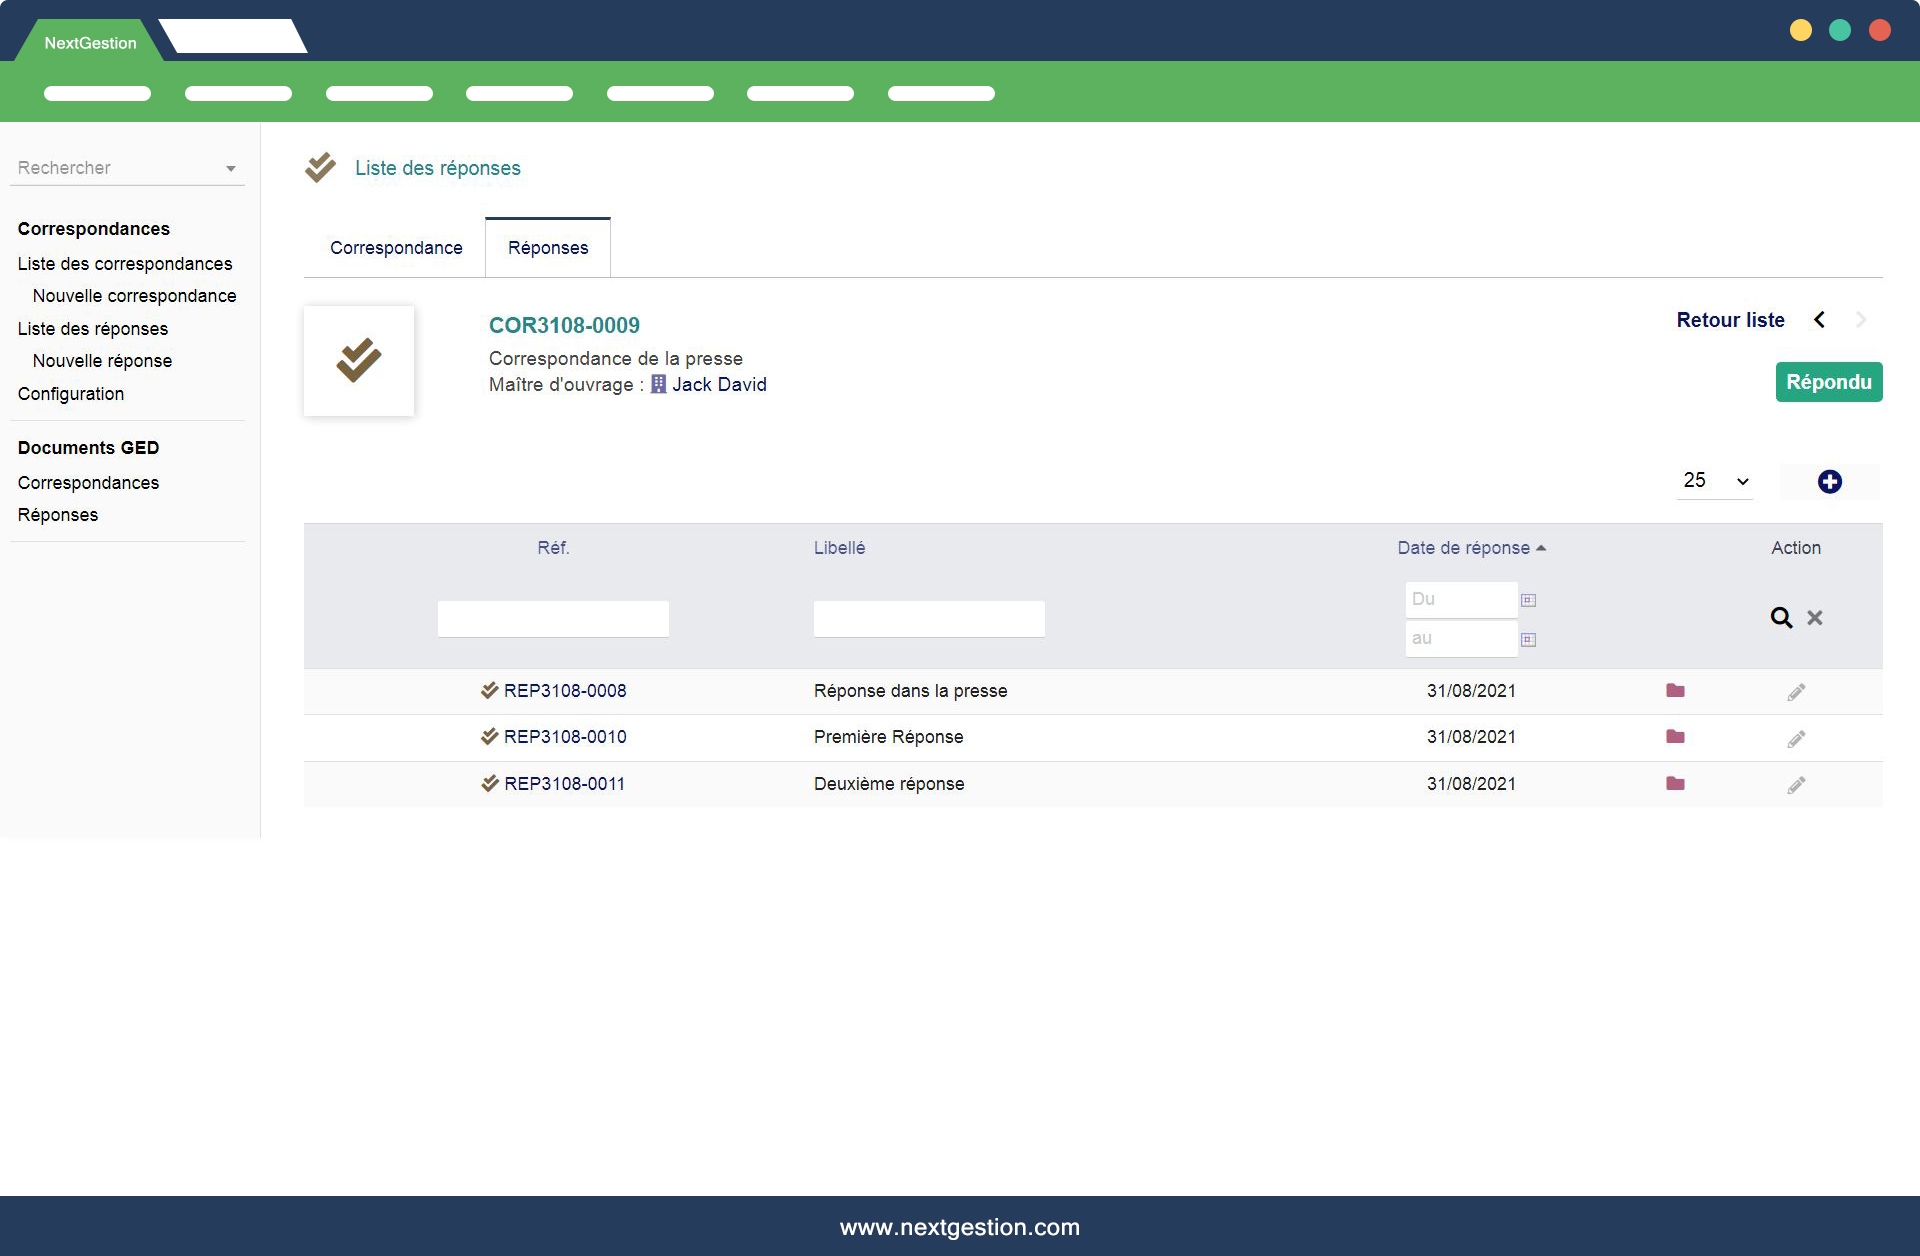Click edit pencil for REP3108-0011 row

1796,785
